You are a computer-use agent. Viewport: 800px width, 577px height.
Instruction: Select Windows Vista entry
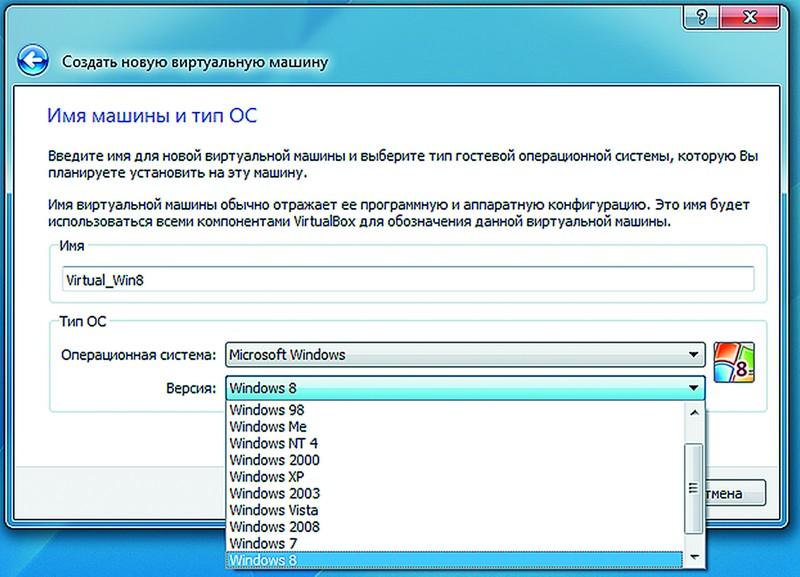(x=455, y=510)
